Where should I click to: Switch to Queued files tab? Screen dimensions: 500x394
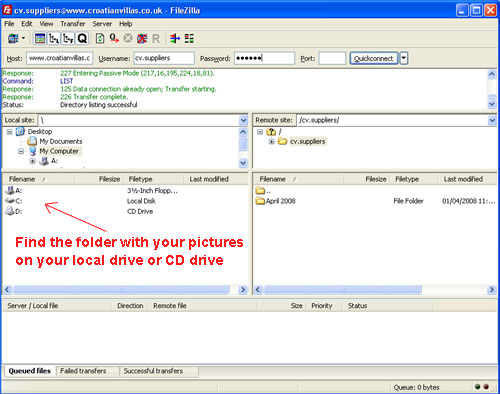point(29,371)
